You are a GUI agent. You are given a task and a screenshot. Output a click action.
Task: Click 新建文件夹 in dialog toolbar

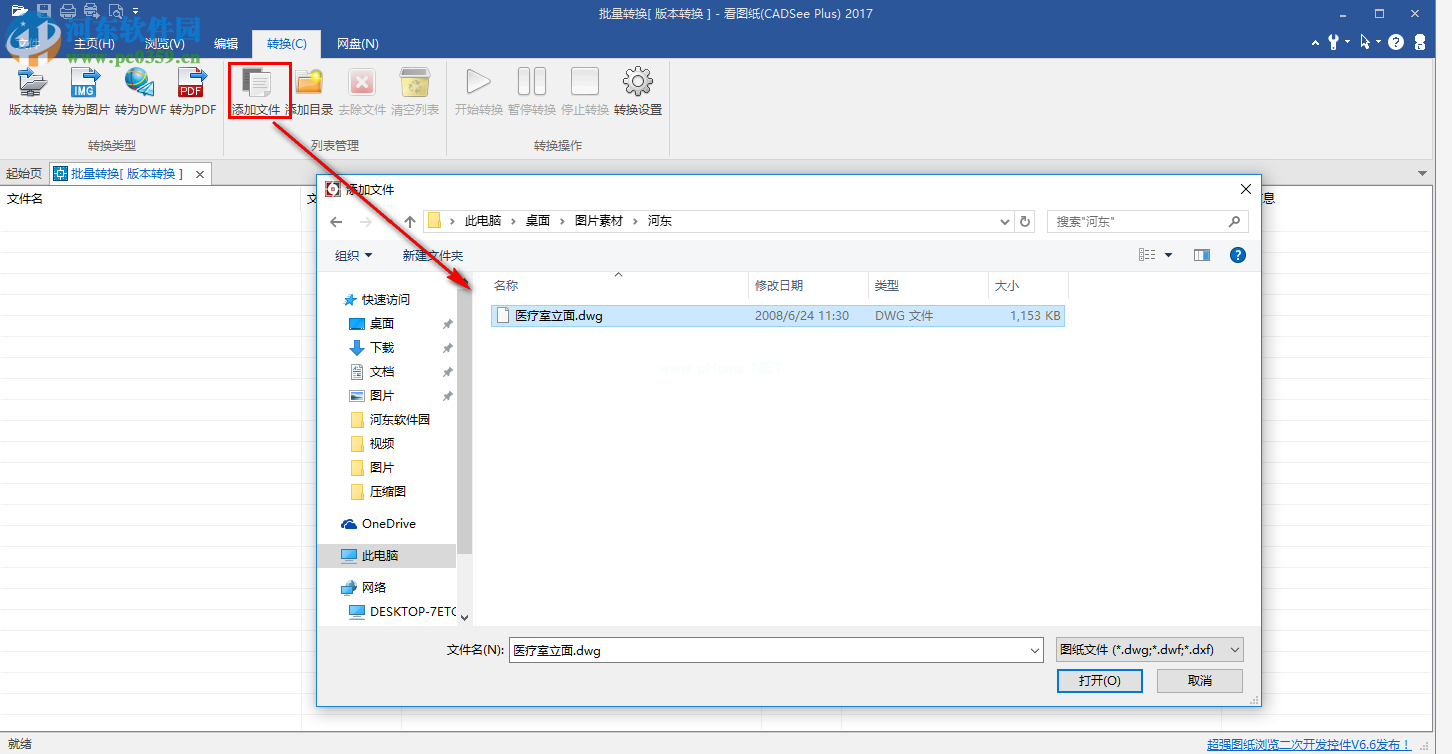433,255
